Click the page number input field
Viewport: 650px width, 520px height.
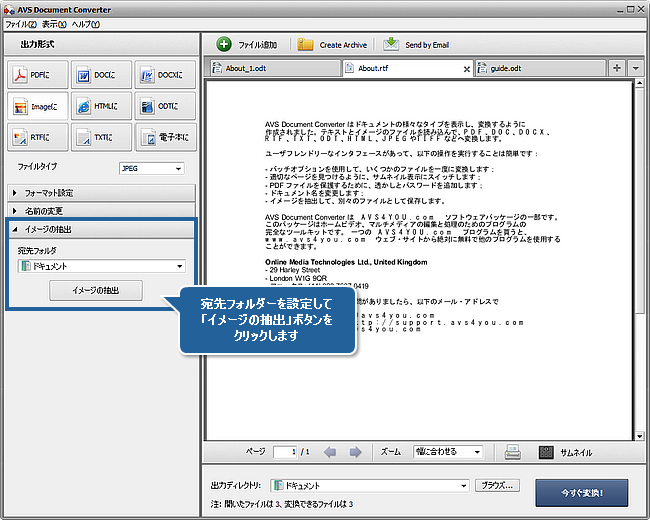tap(285, 452)
